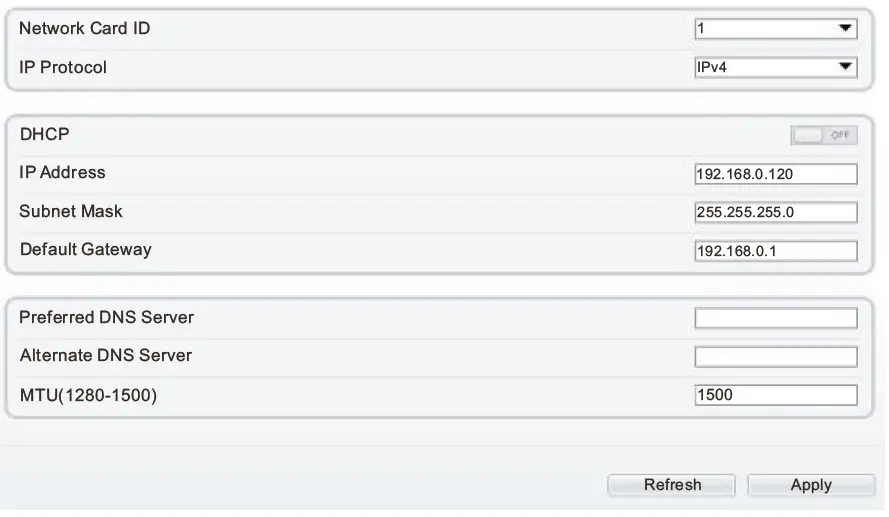Open the Network Card ID dropdown
This screenshot has height=517, width=889.
click(x=776, y=29)
